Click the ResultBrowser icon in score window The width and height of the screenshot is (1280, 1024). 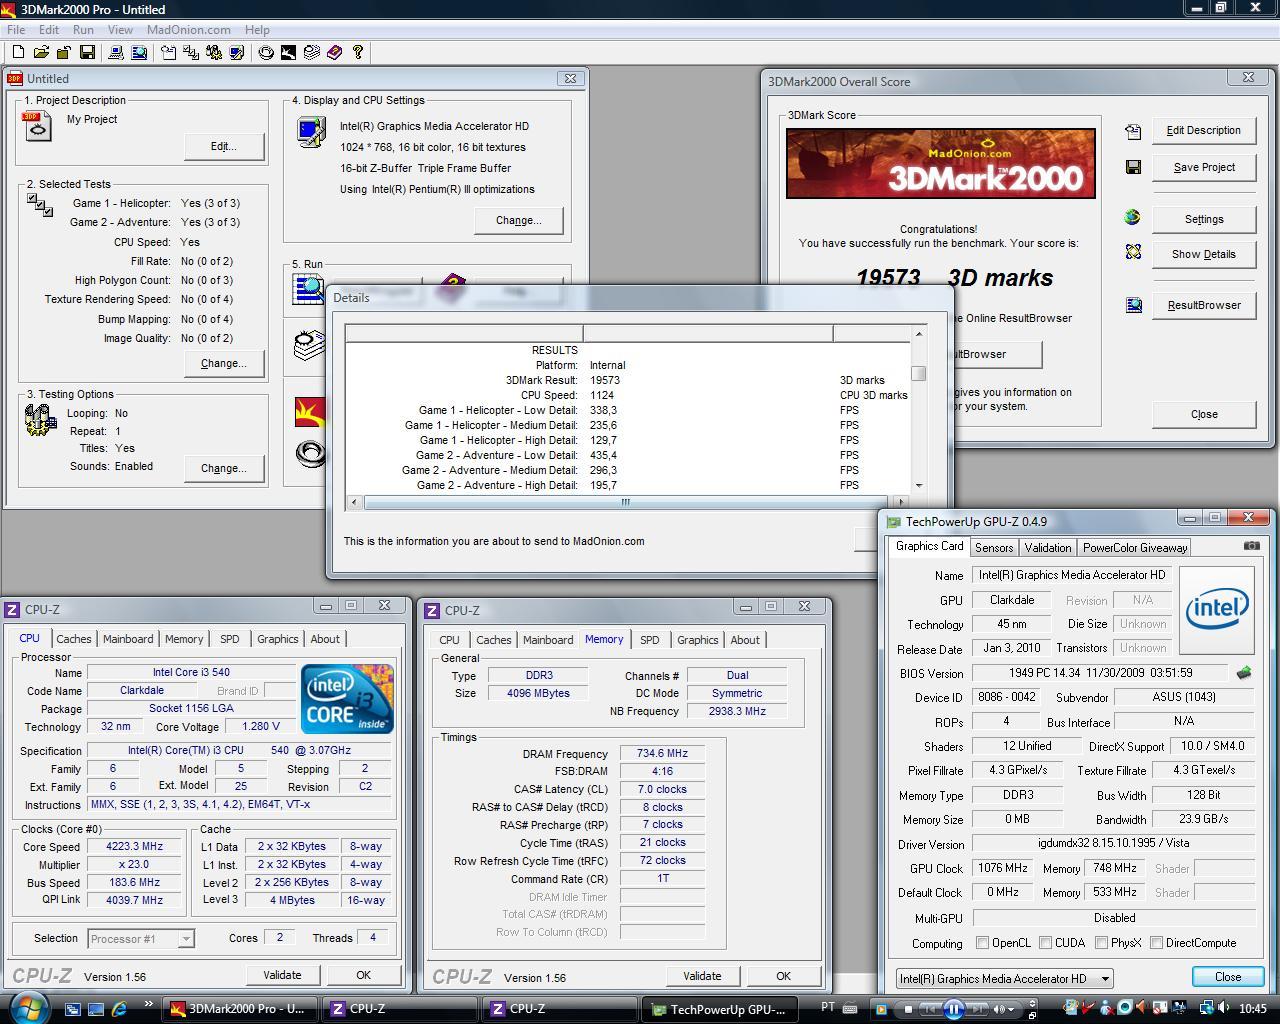(x=1133, y=305)
